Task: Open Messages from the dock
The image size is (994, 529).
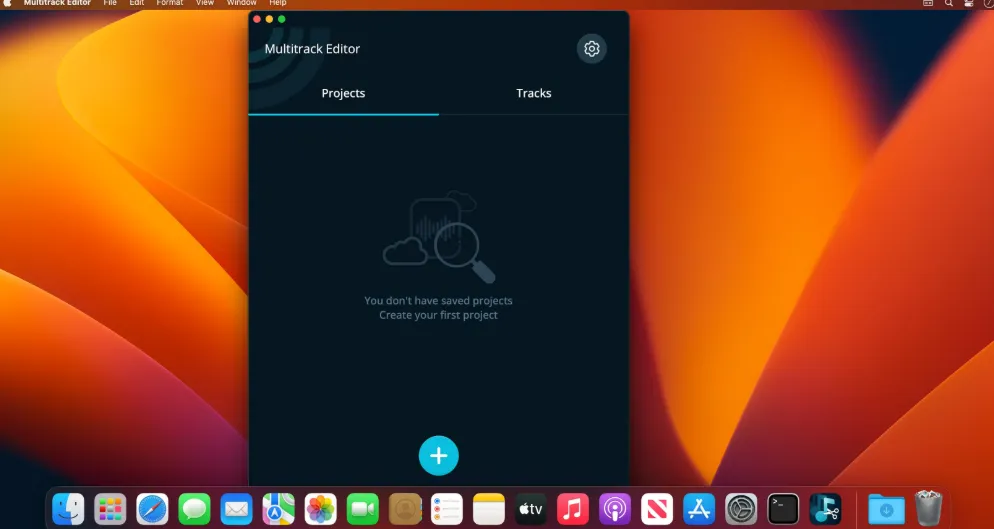Action: [x=195, y=509]
